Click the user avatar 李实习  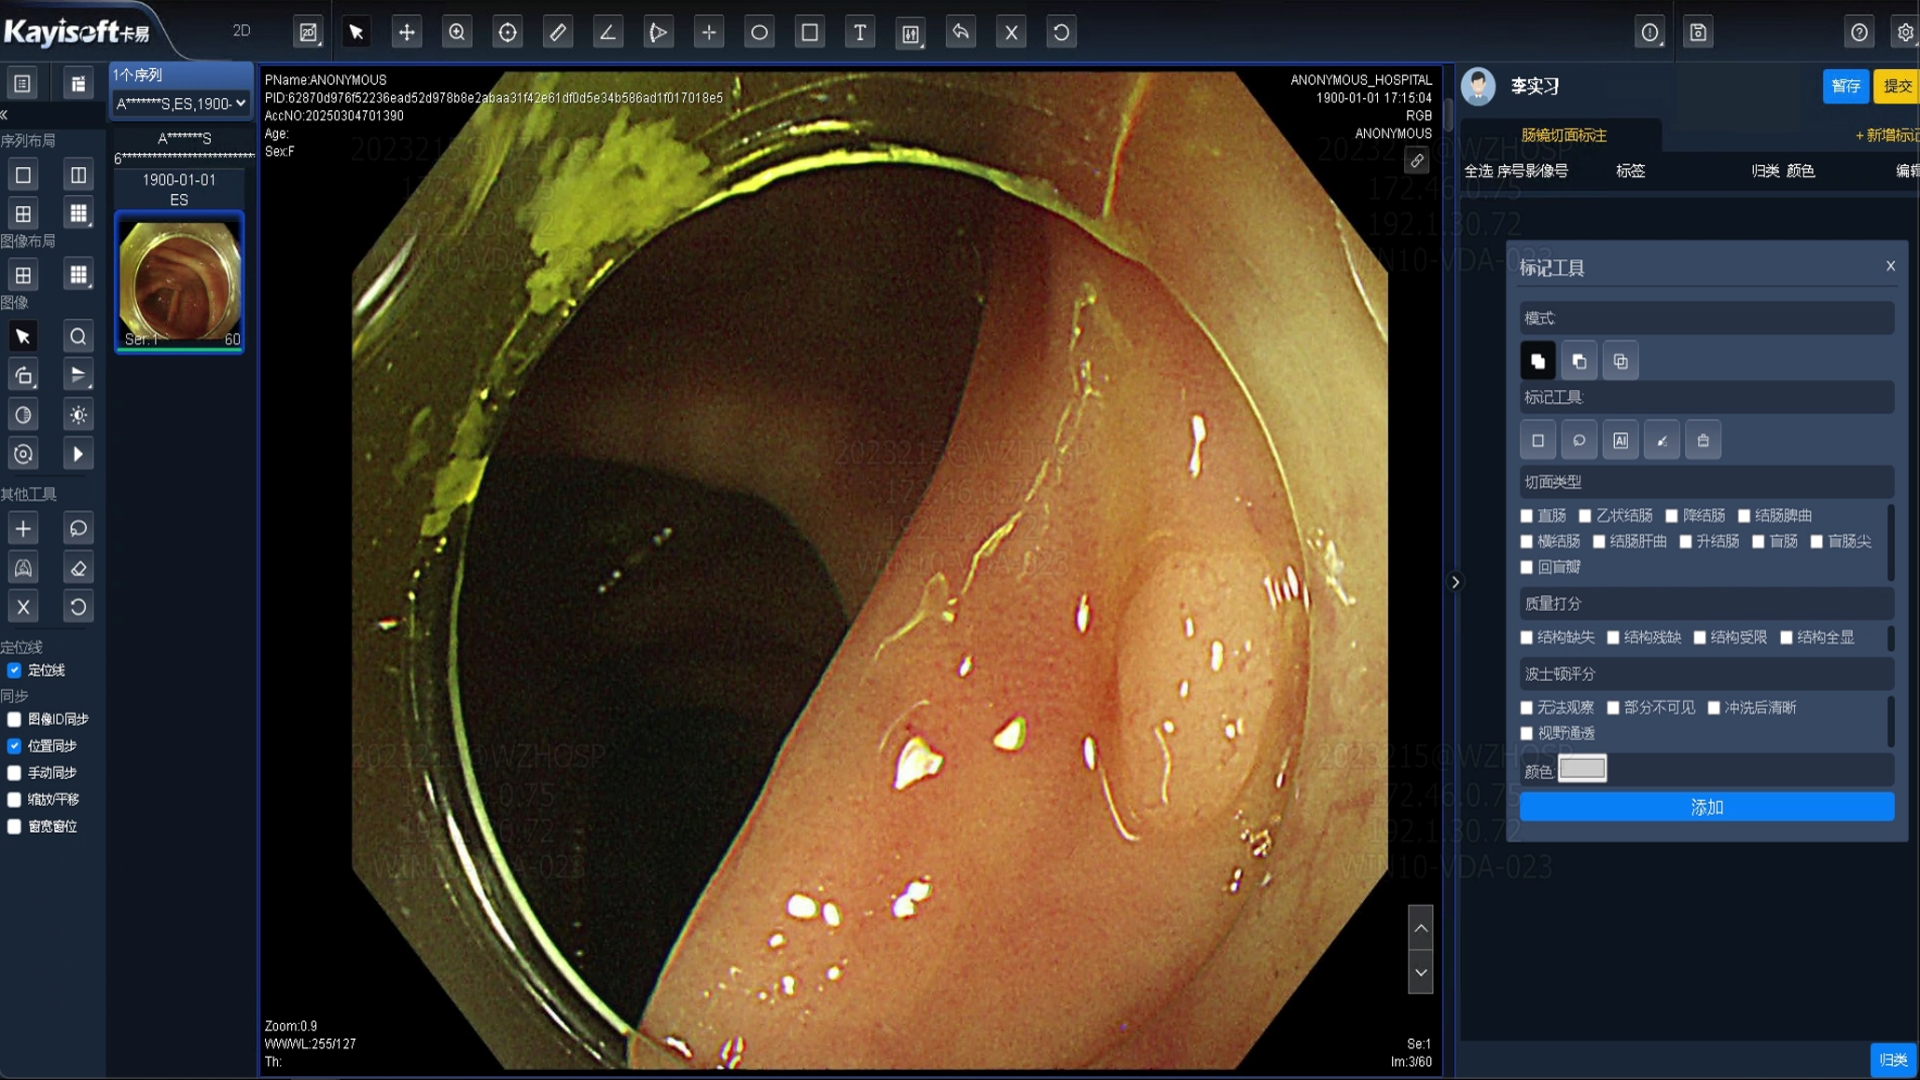tap(1478, 86)
